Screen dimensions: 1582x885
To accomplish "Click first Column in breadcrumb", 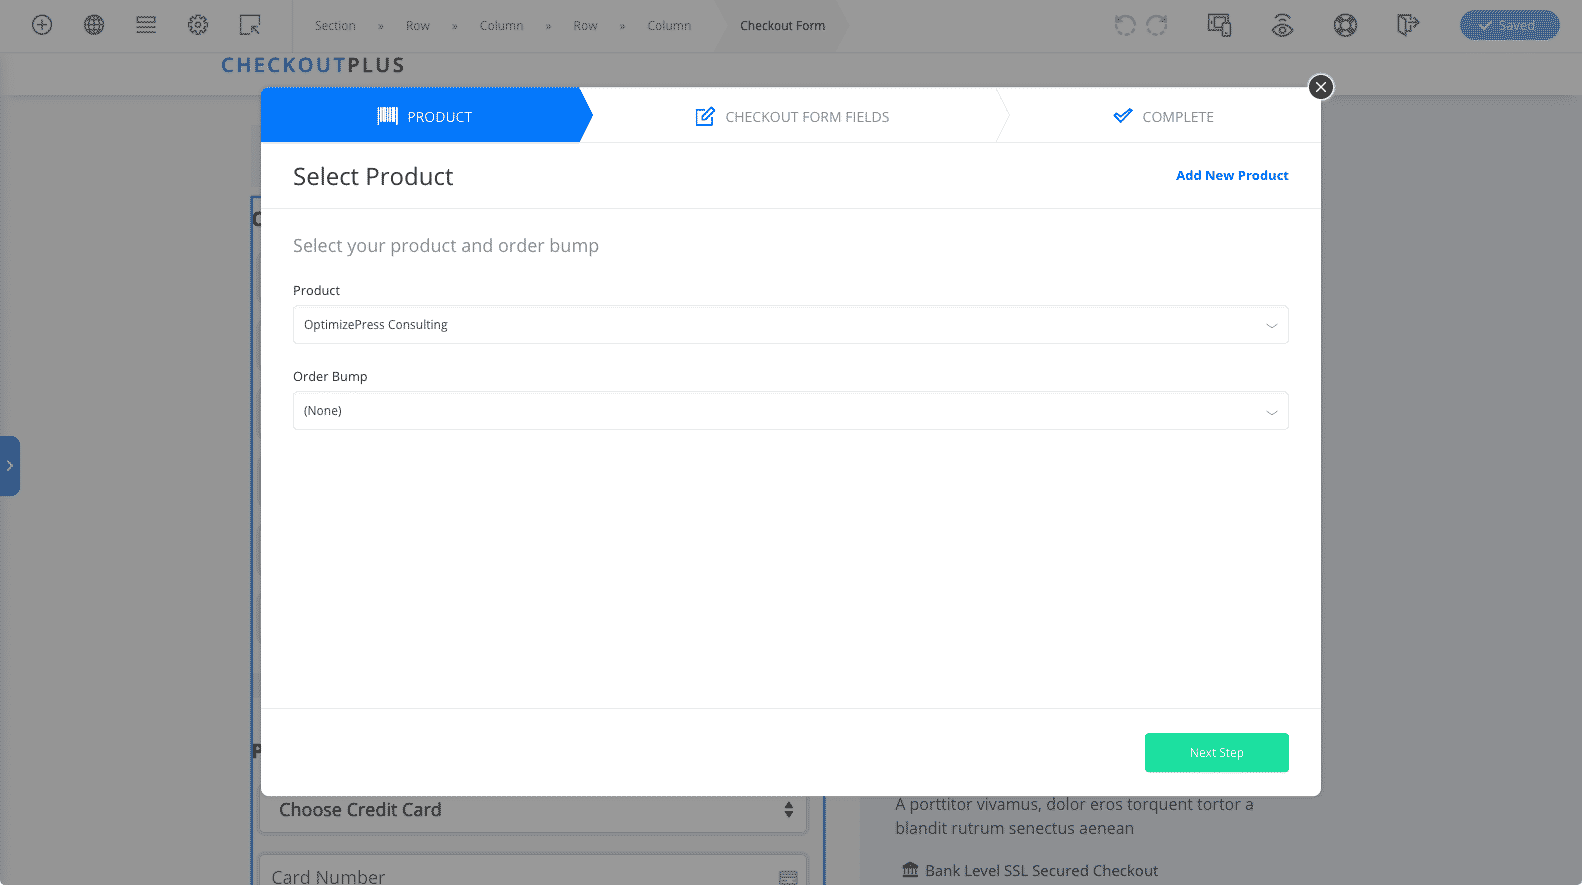I will [501, 26].
